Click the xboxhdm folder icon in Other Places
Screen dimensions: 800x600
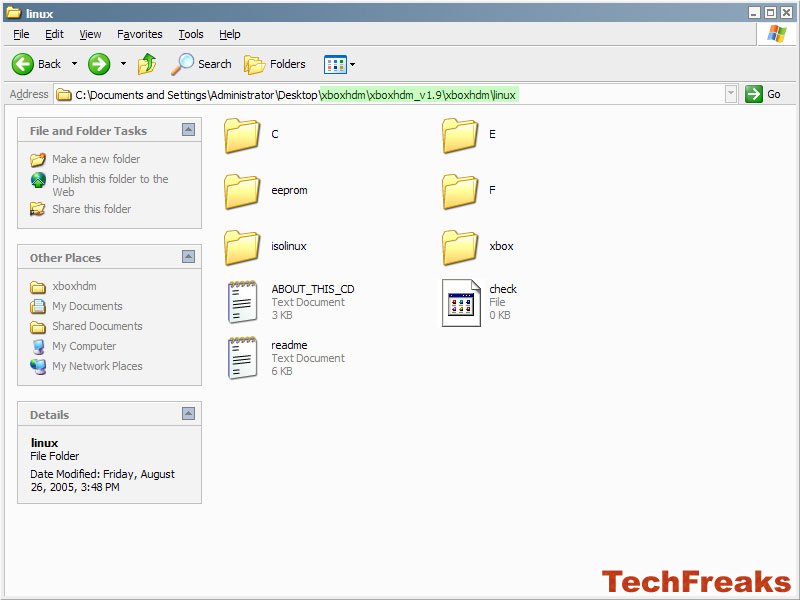pos(38,287)
